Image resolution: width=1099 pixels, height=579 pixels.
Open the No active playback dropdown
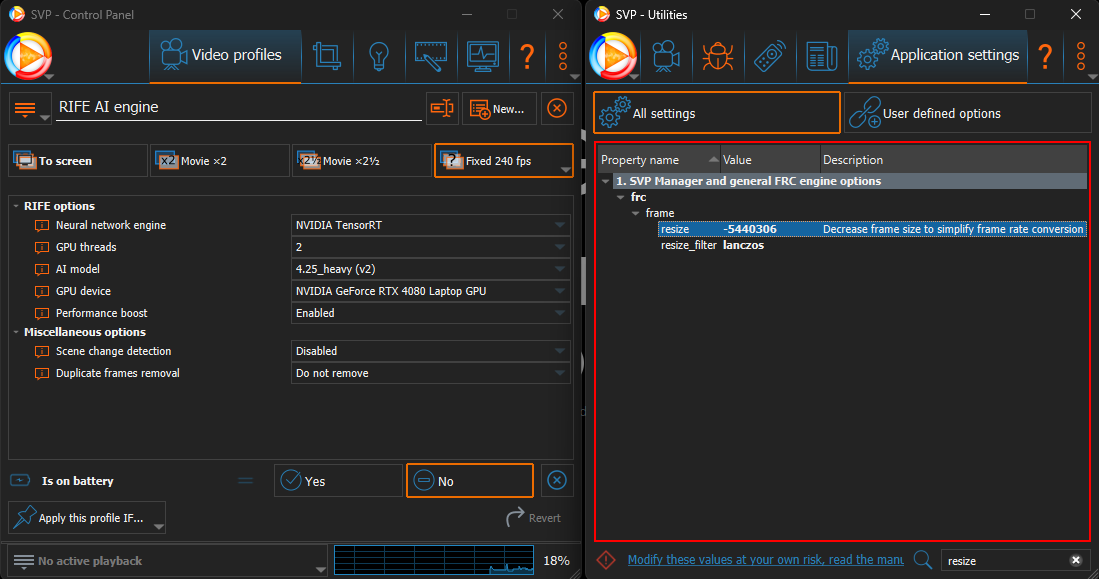(x=167, y=561)
